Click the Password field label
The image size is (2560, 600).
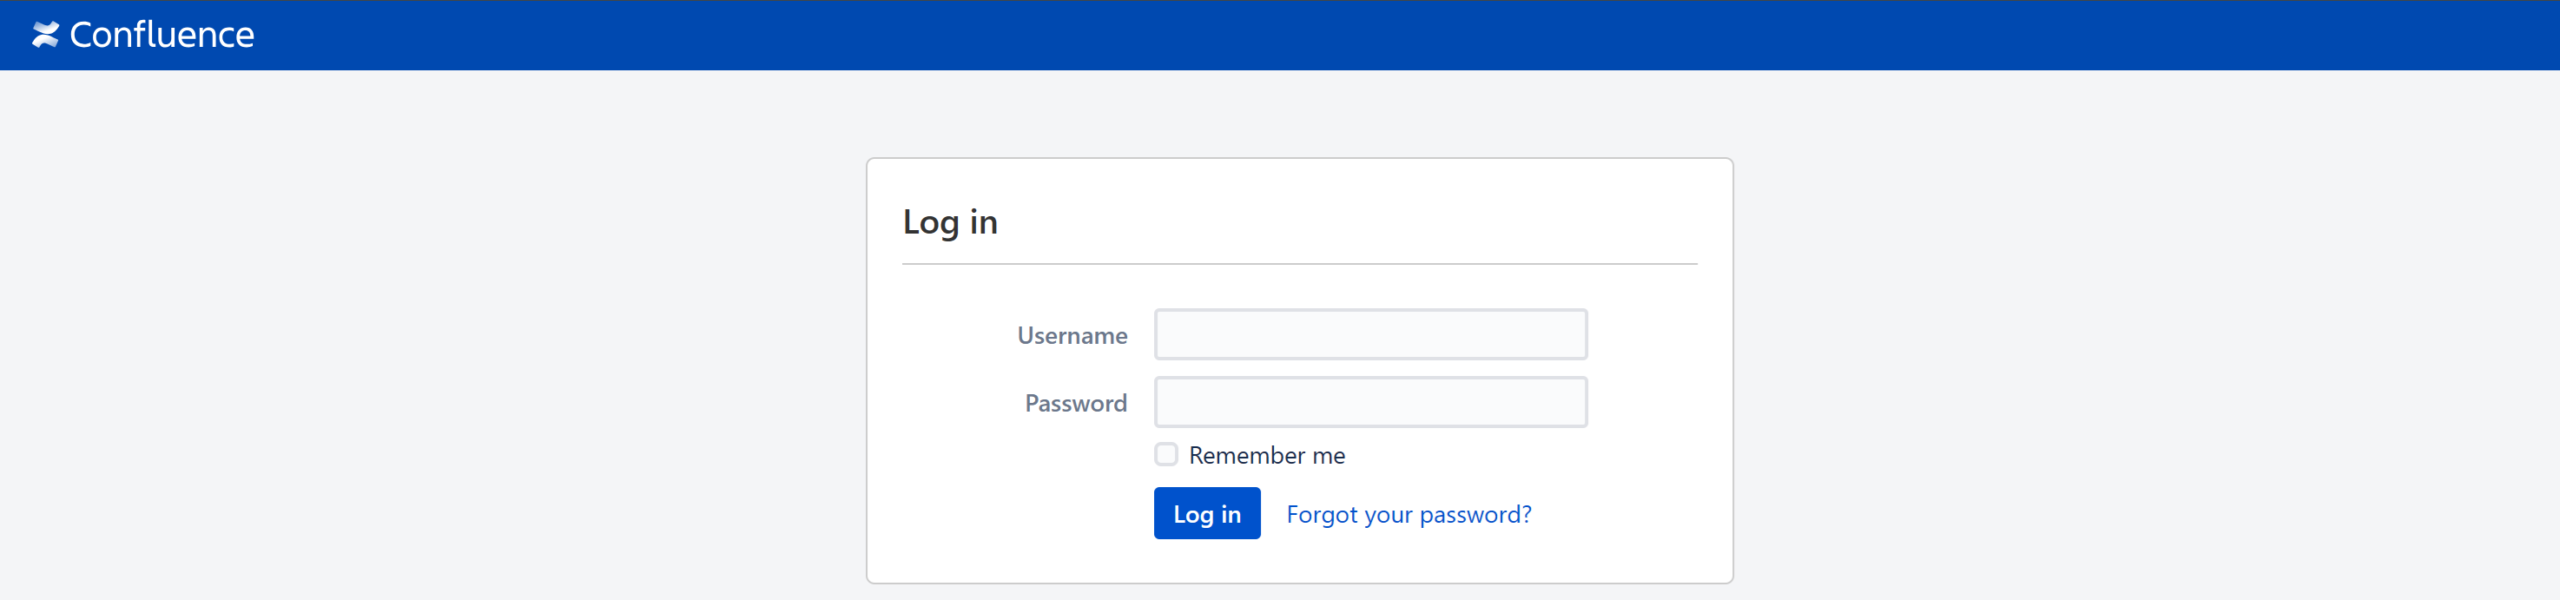pos(1075,403)
